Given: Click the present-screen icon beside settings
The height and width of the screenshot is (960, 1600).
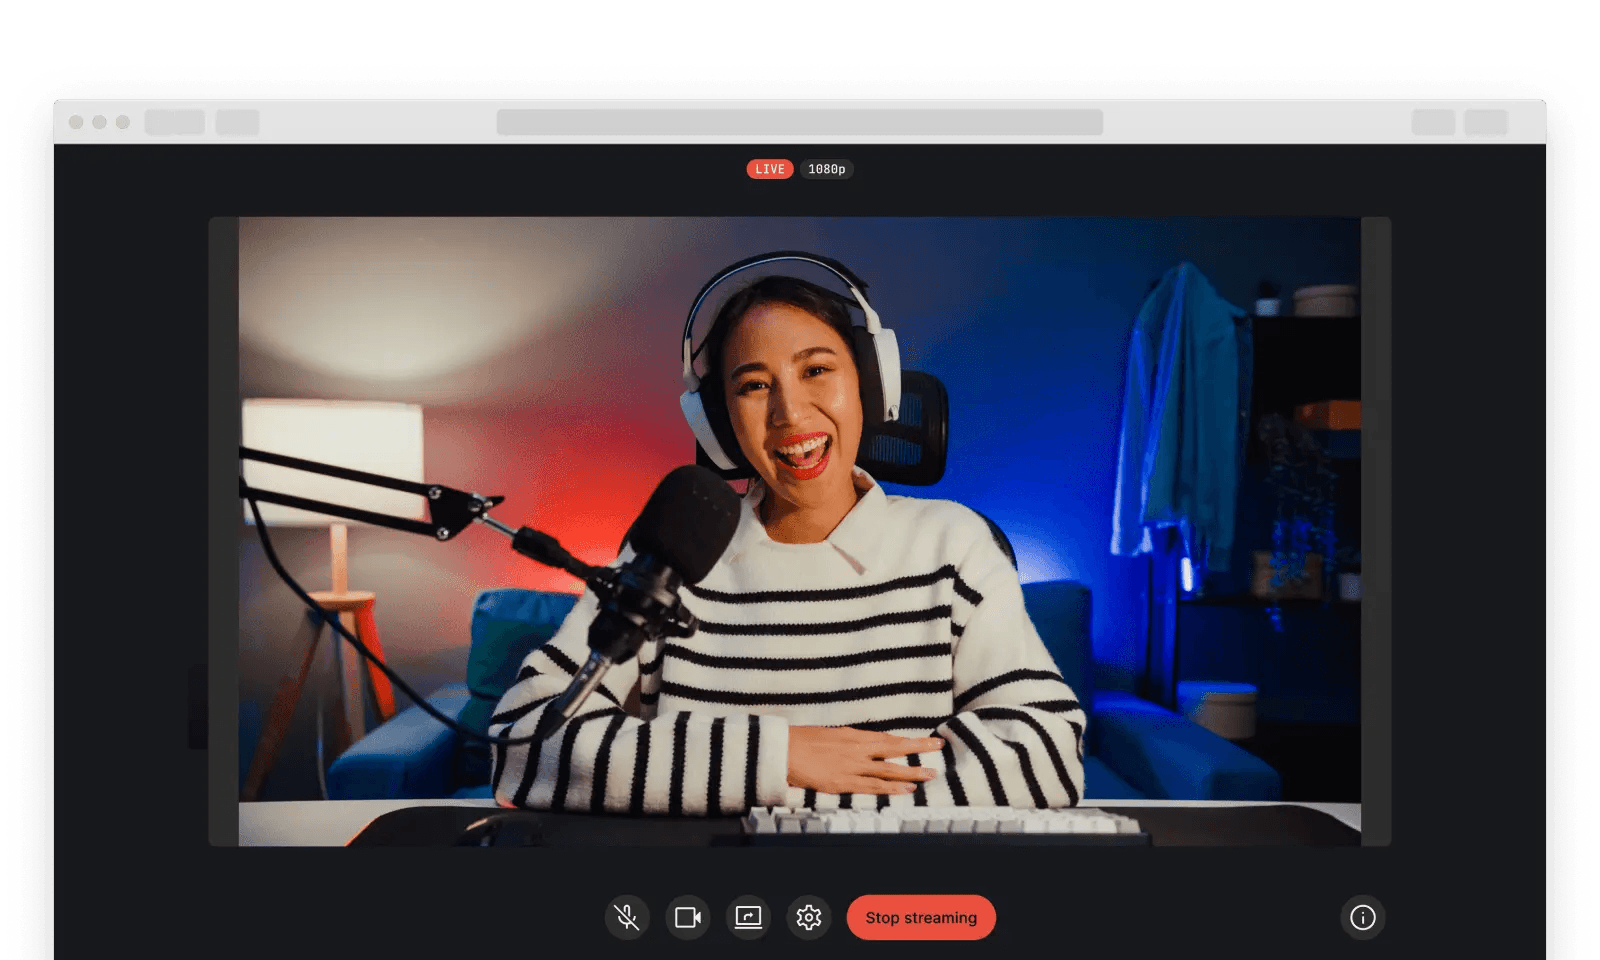Looking at the screenshot, I should point(749,917).
